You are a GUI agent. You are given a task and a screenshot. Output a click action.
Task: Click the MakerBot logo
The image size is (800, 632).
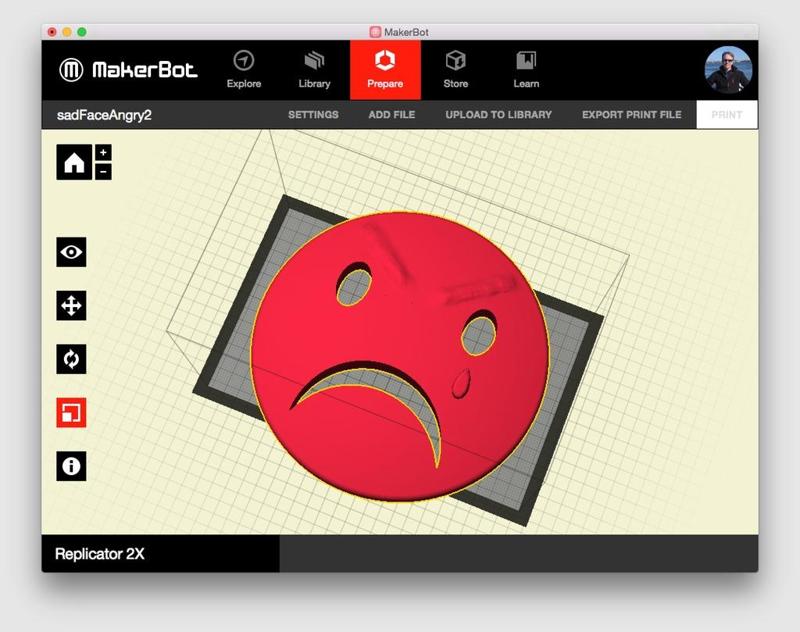[x=128, y=70]
